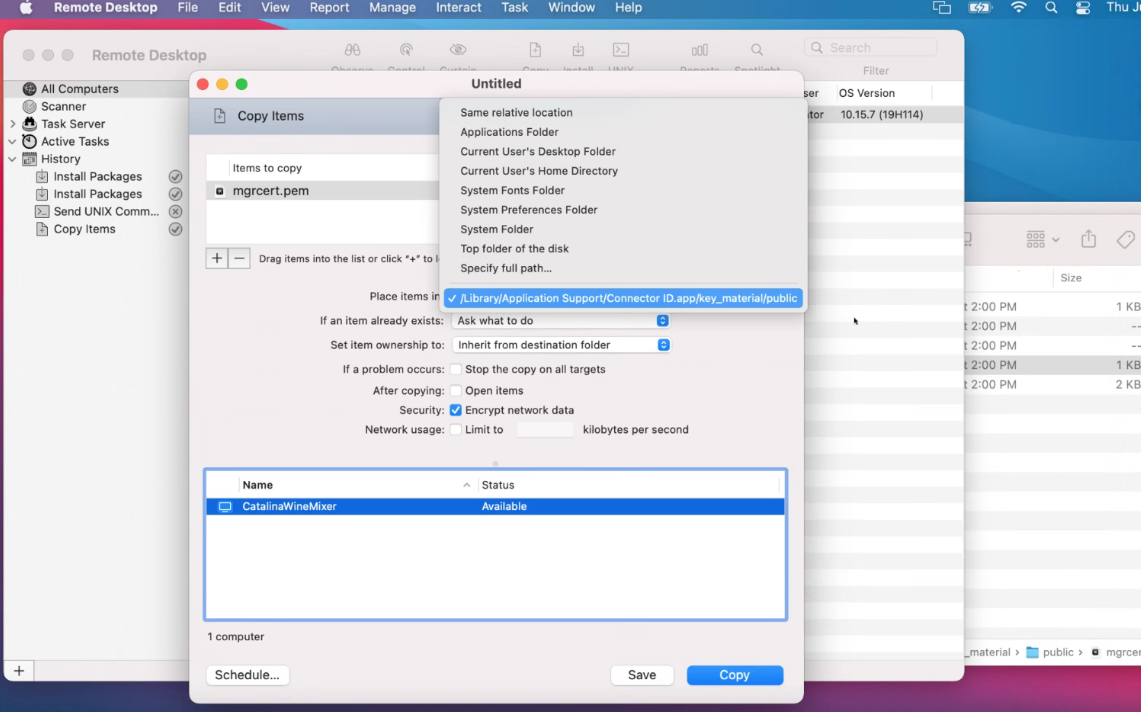Select mgrcert.pem in Items to copy
1141x712 pixels.
point(323,191)
